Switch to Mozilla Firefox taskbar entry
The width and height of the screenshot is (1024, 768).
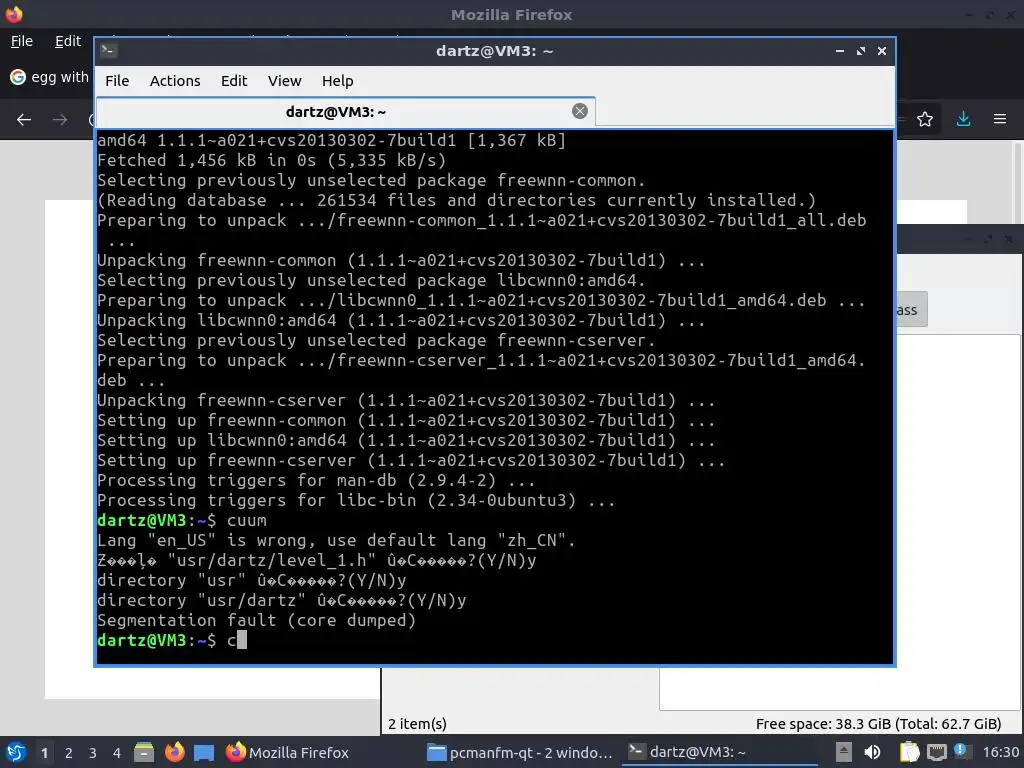(287, 752)
